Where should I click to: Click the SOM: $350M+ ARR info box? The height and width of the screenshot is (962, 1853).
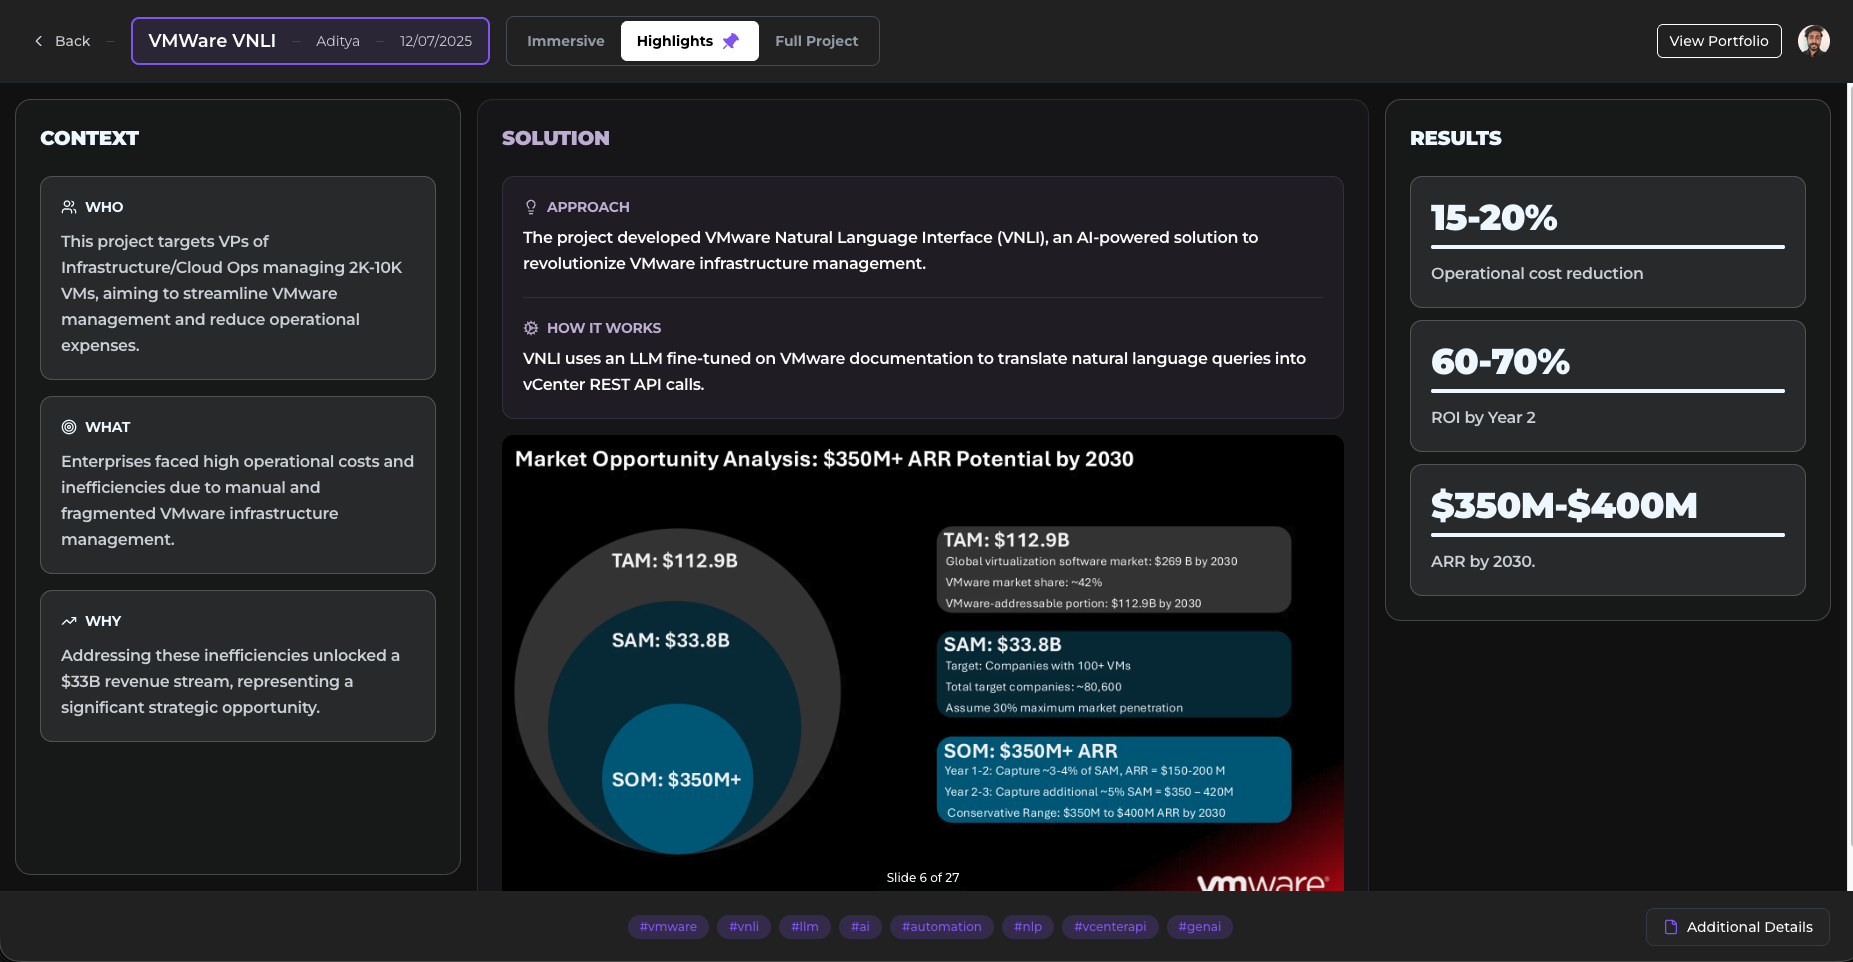tap(1114, 780)
